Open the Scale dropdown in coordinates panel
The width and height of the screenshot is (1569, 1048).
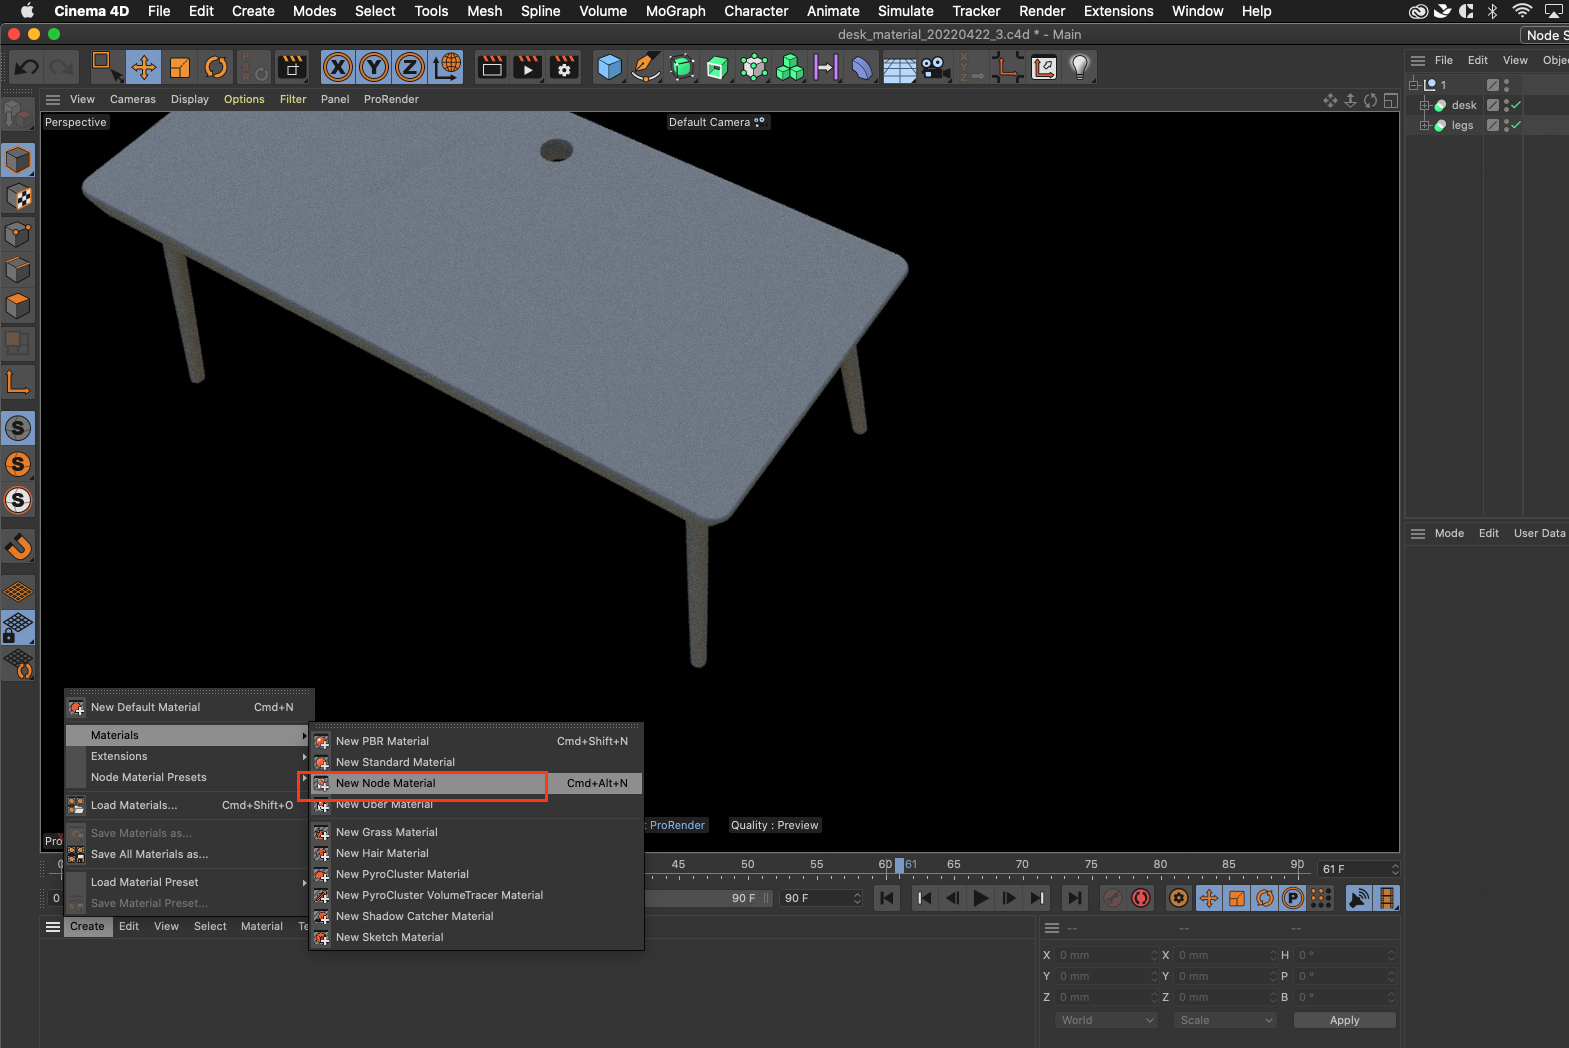click(x=1226, y=1020)
